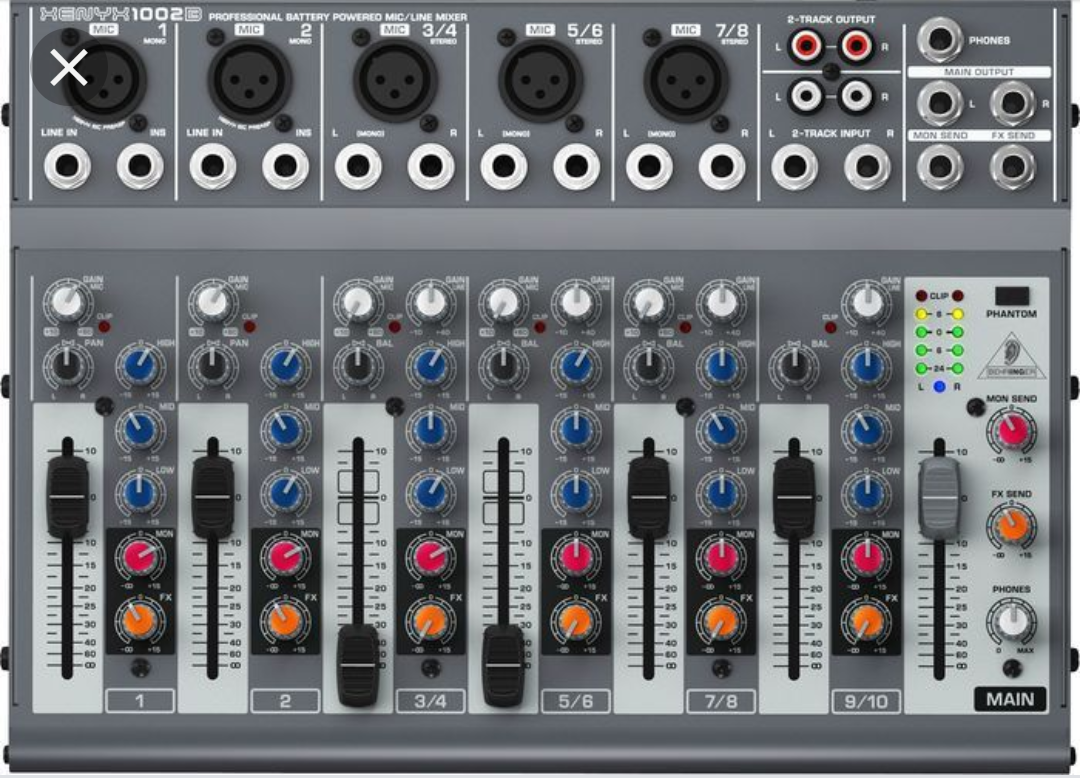Click the MAIN OUTPUT R jack
This screenshot has width=1080, height=784.
(x=1012, y=103)
